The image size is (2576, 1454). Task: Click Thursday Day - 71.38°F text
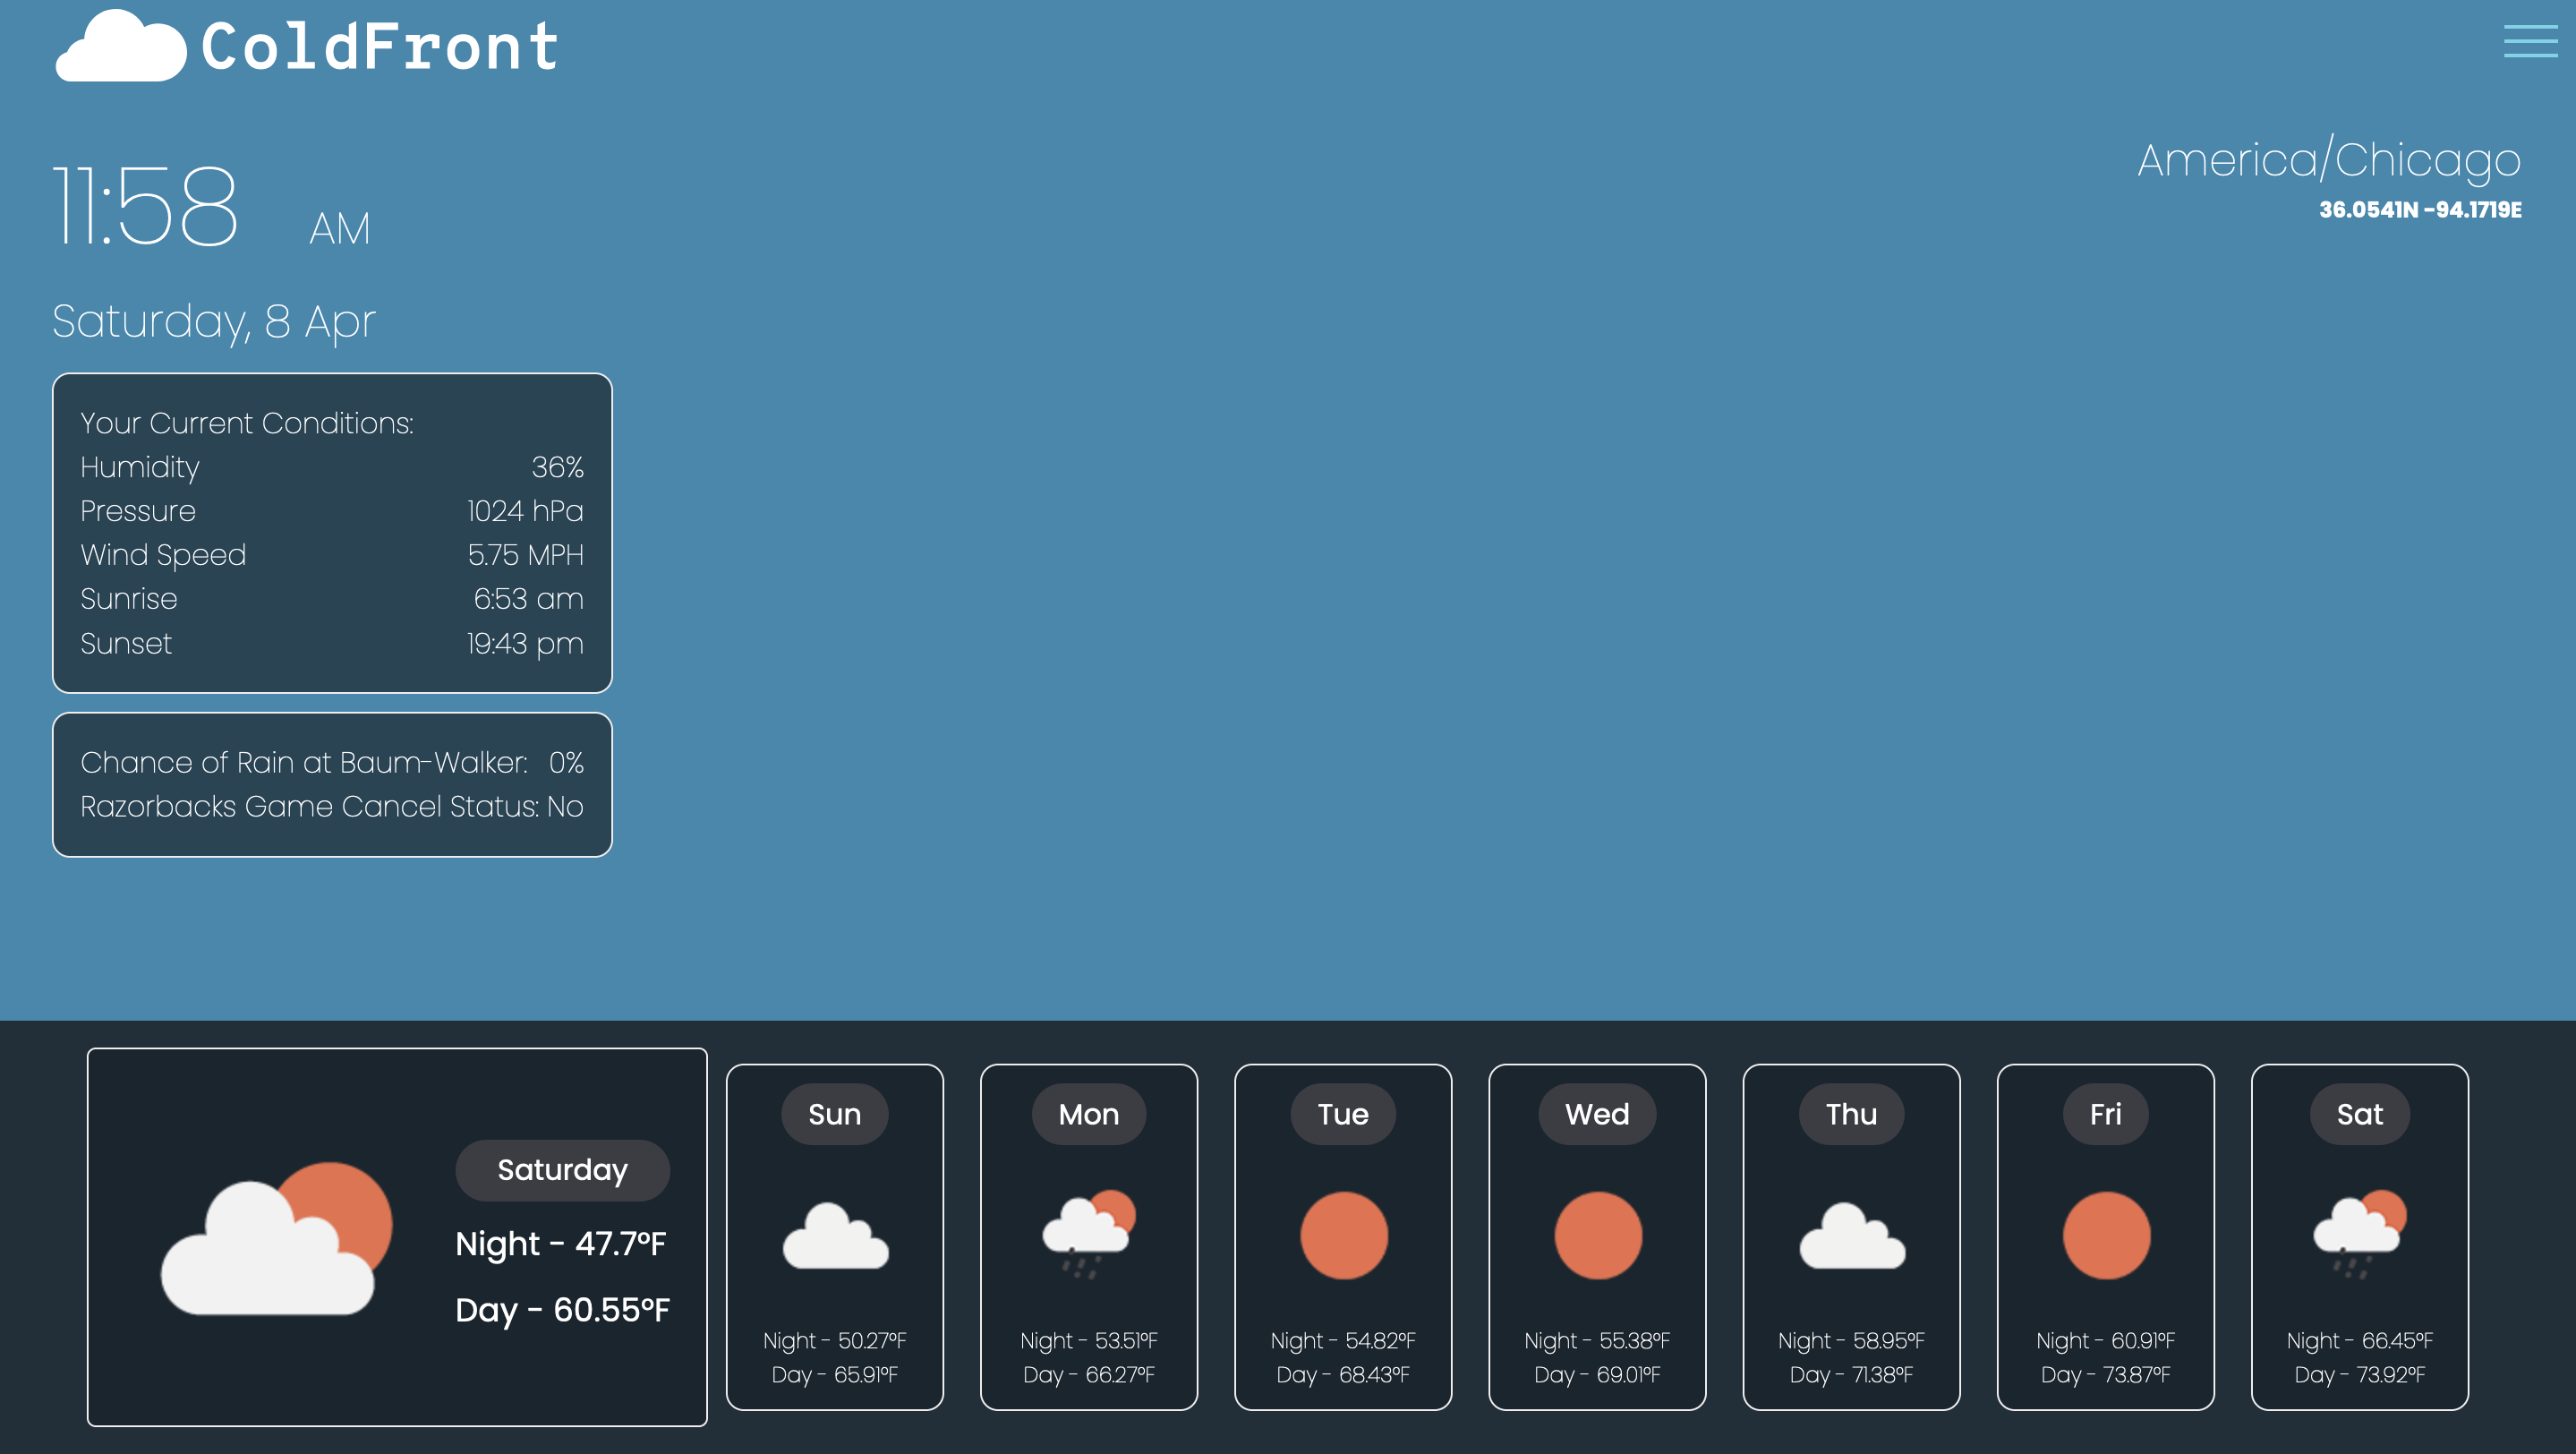point(1852,1374)
